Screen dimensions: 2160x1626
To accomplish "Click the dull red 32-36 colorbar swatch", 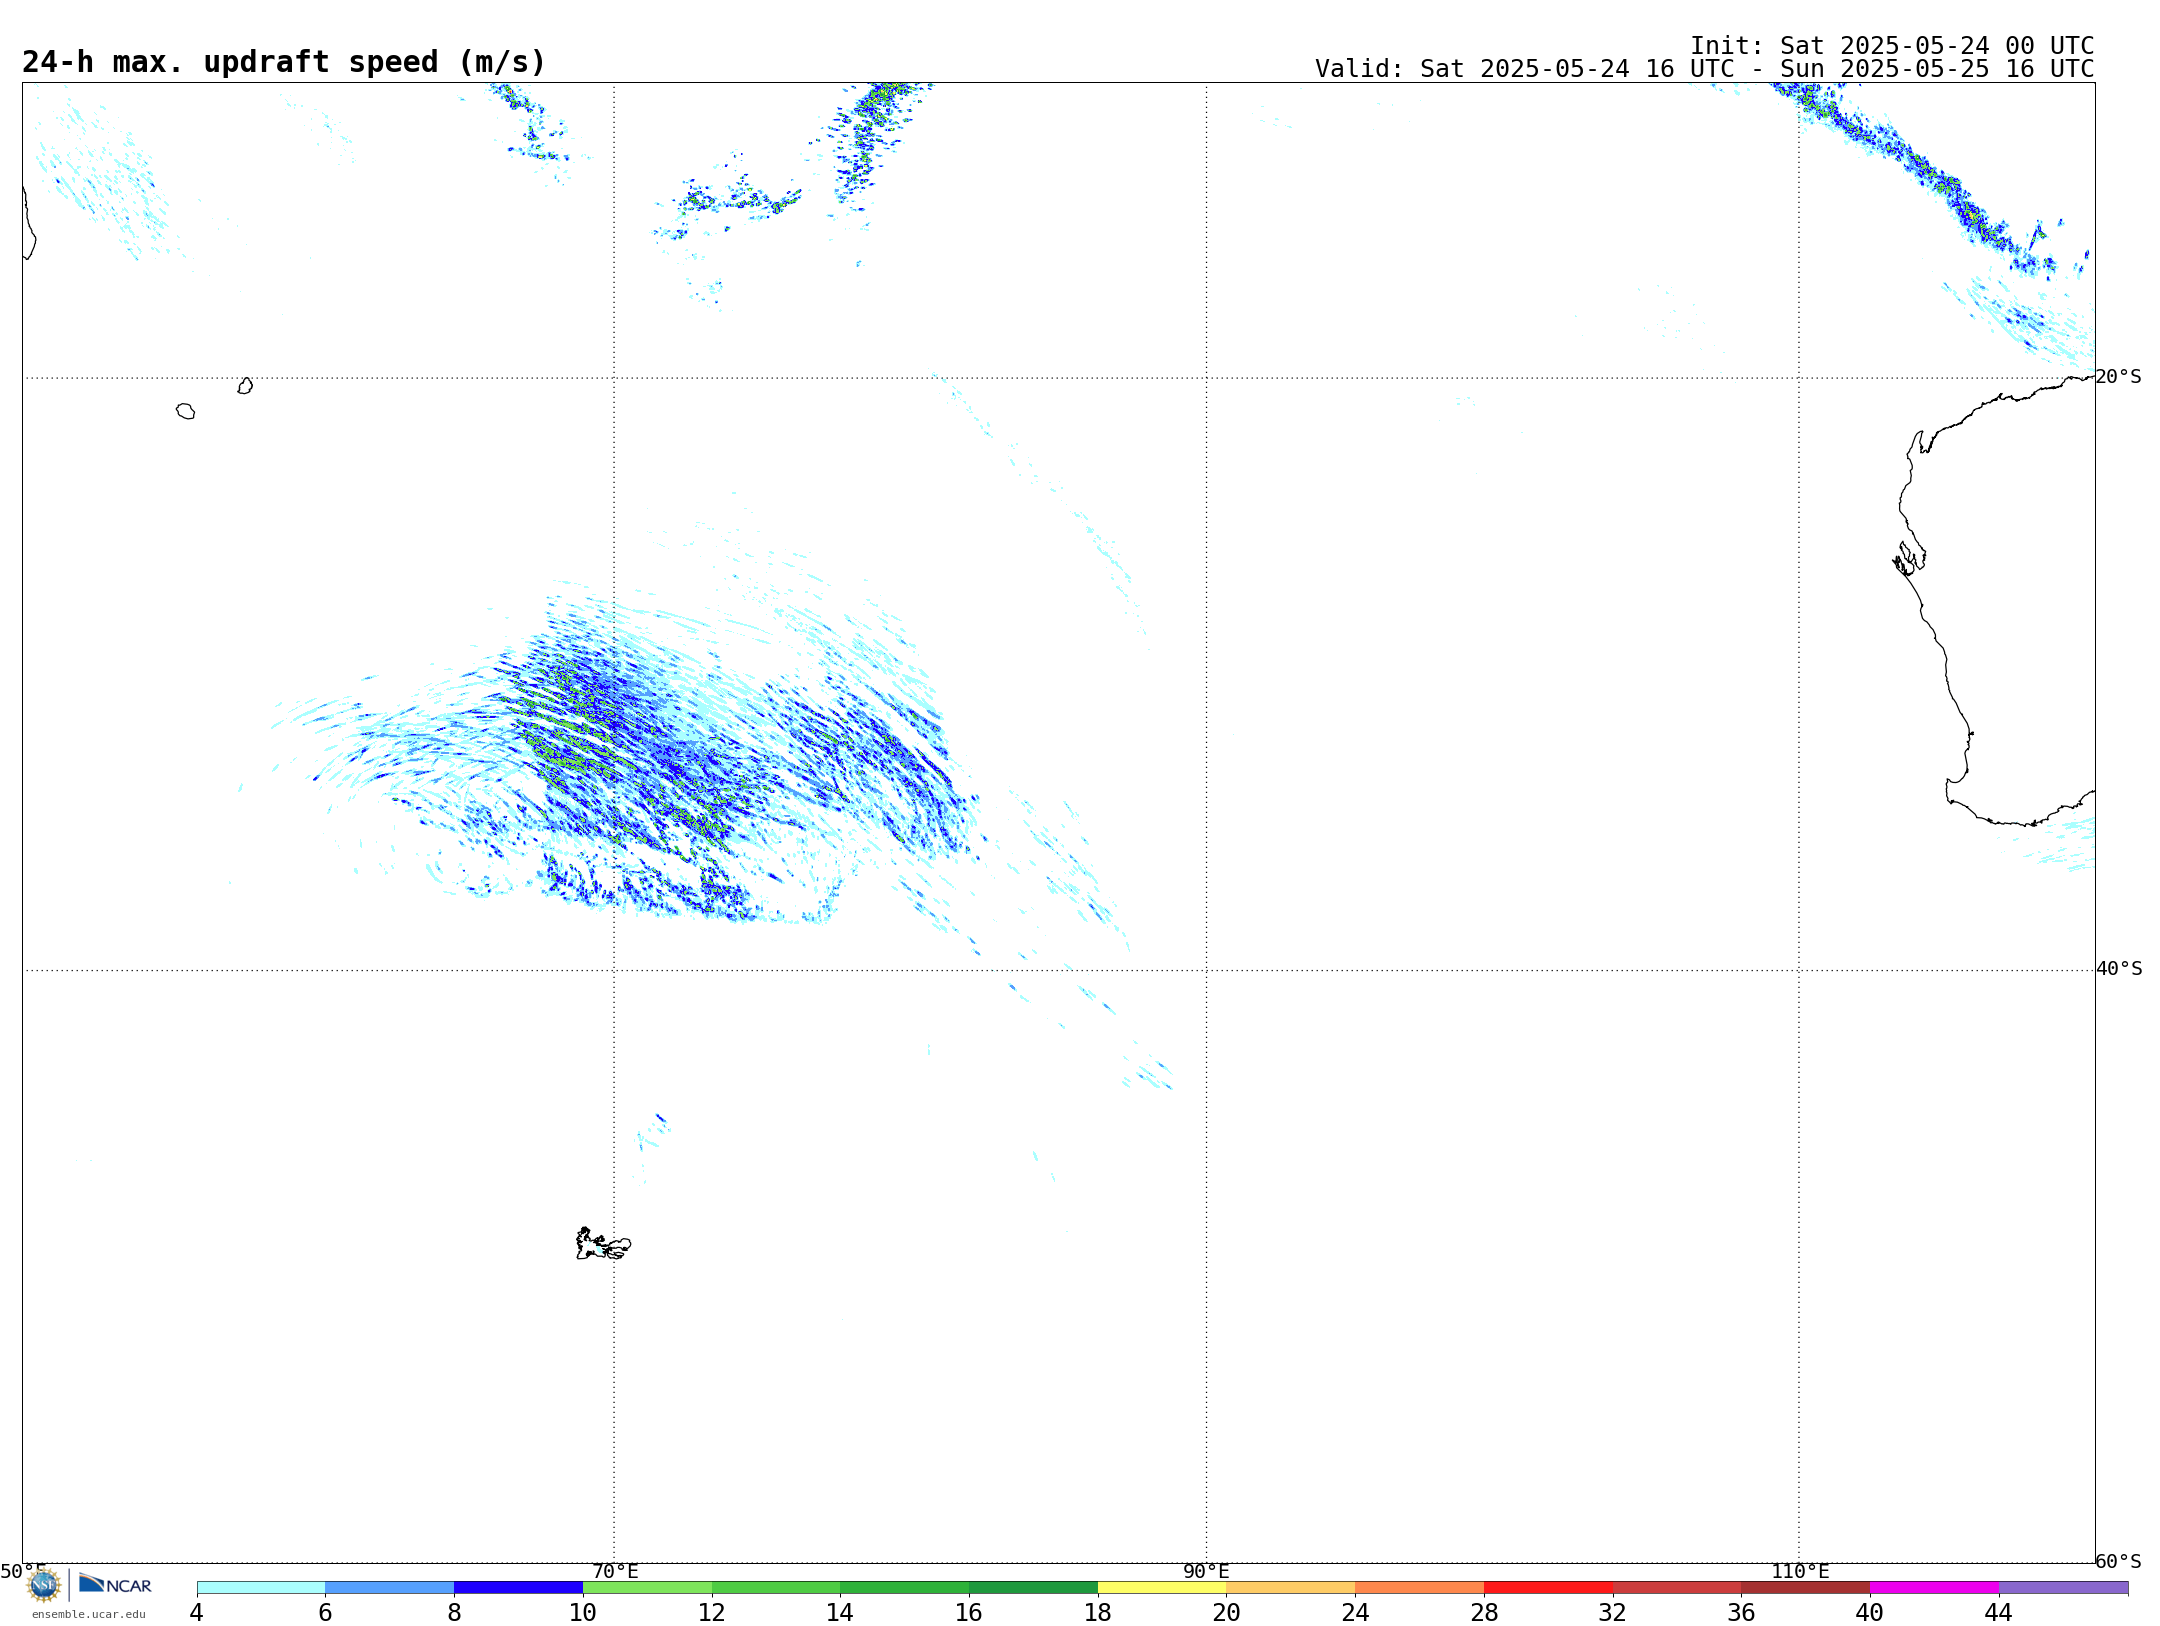I will 1677,1587.
